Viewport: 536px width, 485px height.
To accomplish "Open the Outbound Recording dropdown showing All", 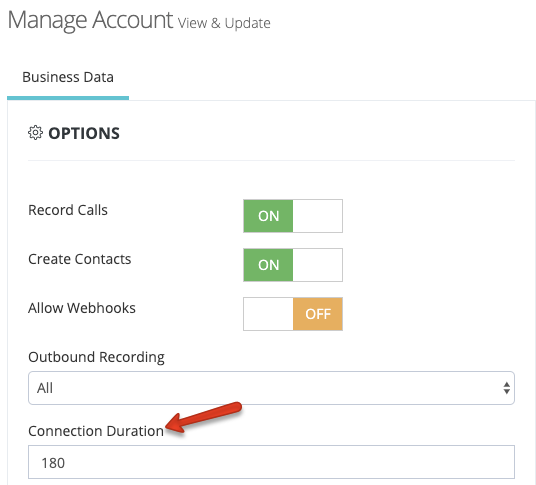I will [x=271, y=388].
